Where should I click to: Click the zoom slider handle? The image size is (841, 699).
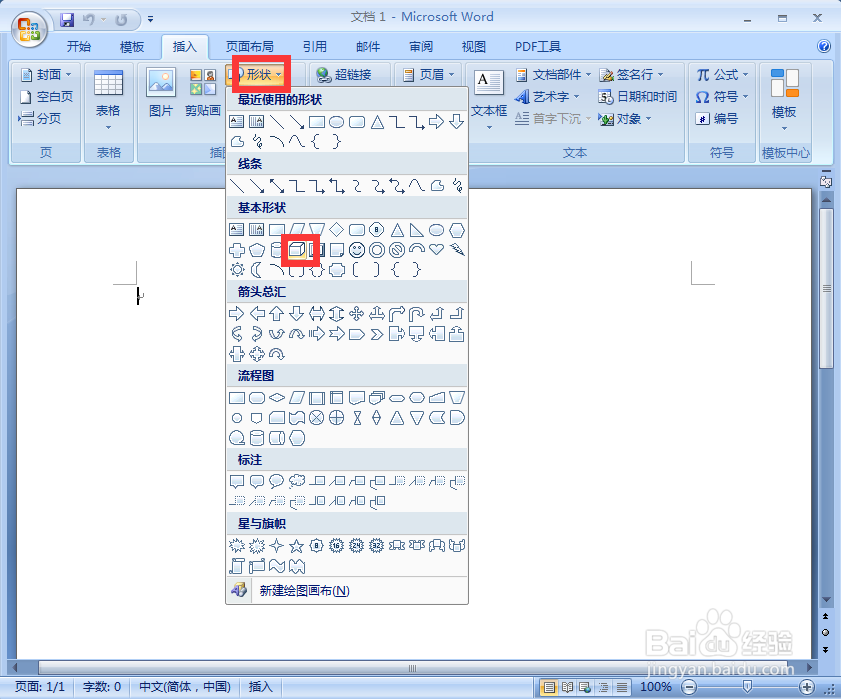(x=747, y=687)
